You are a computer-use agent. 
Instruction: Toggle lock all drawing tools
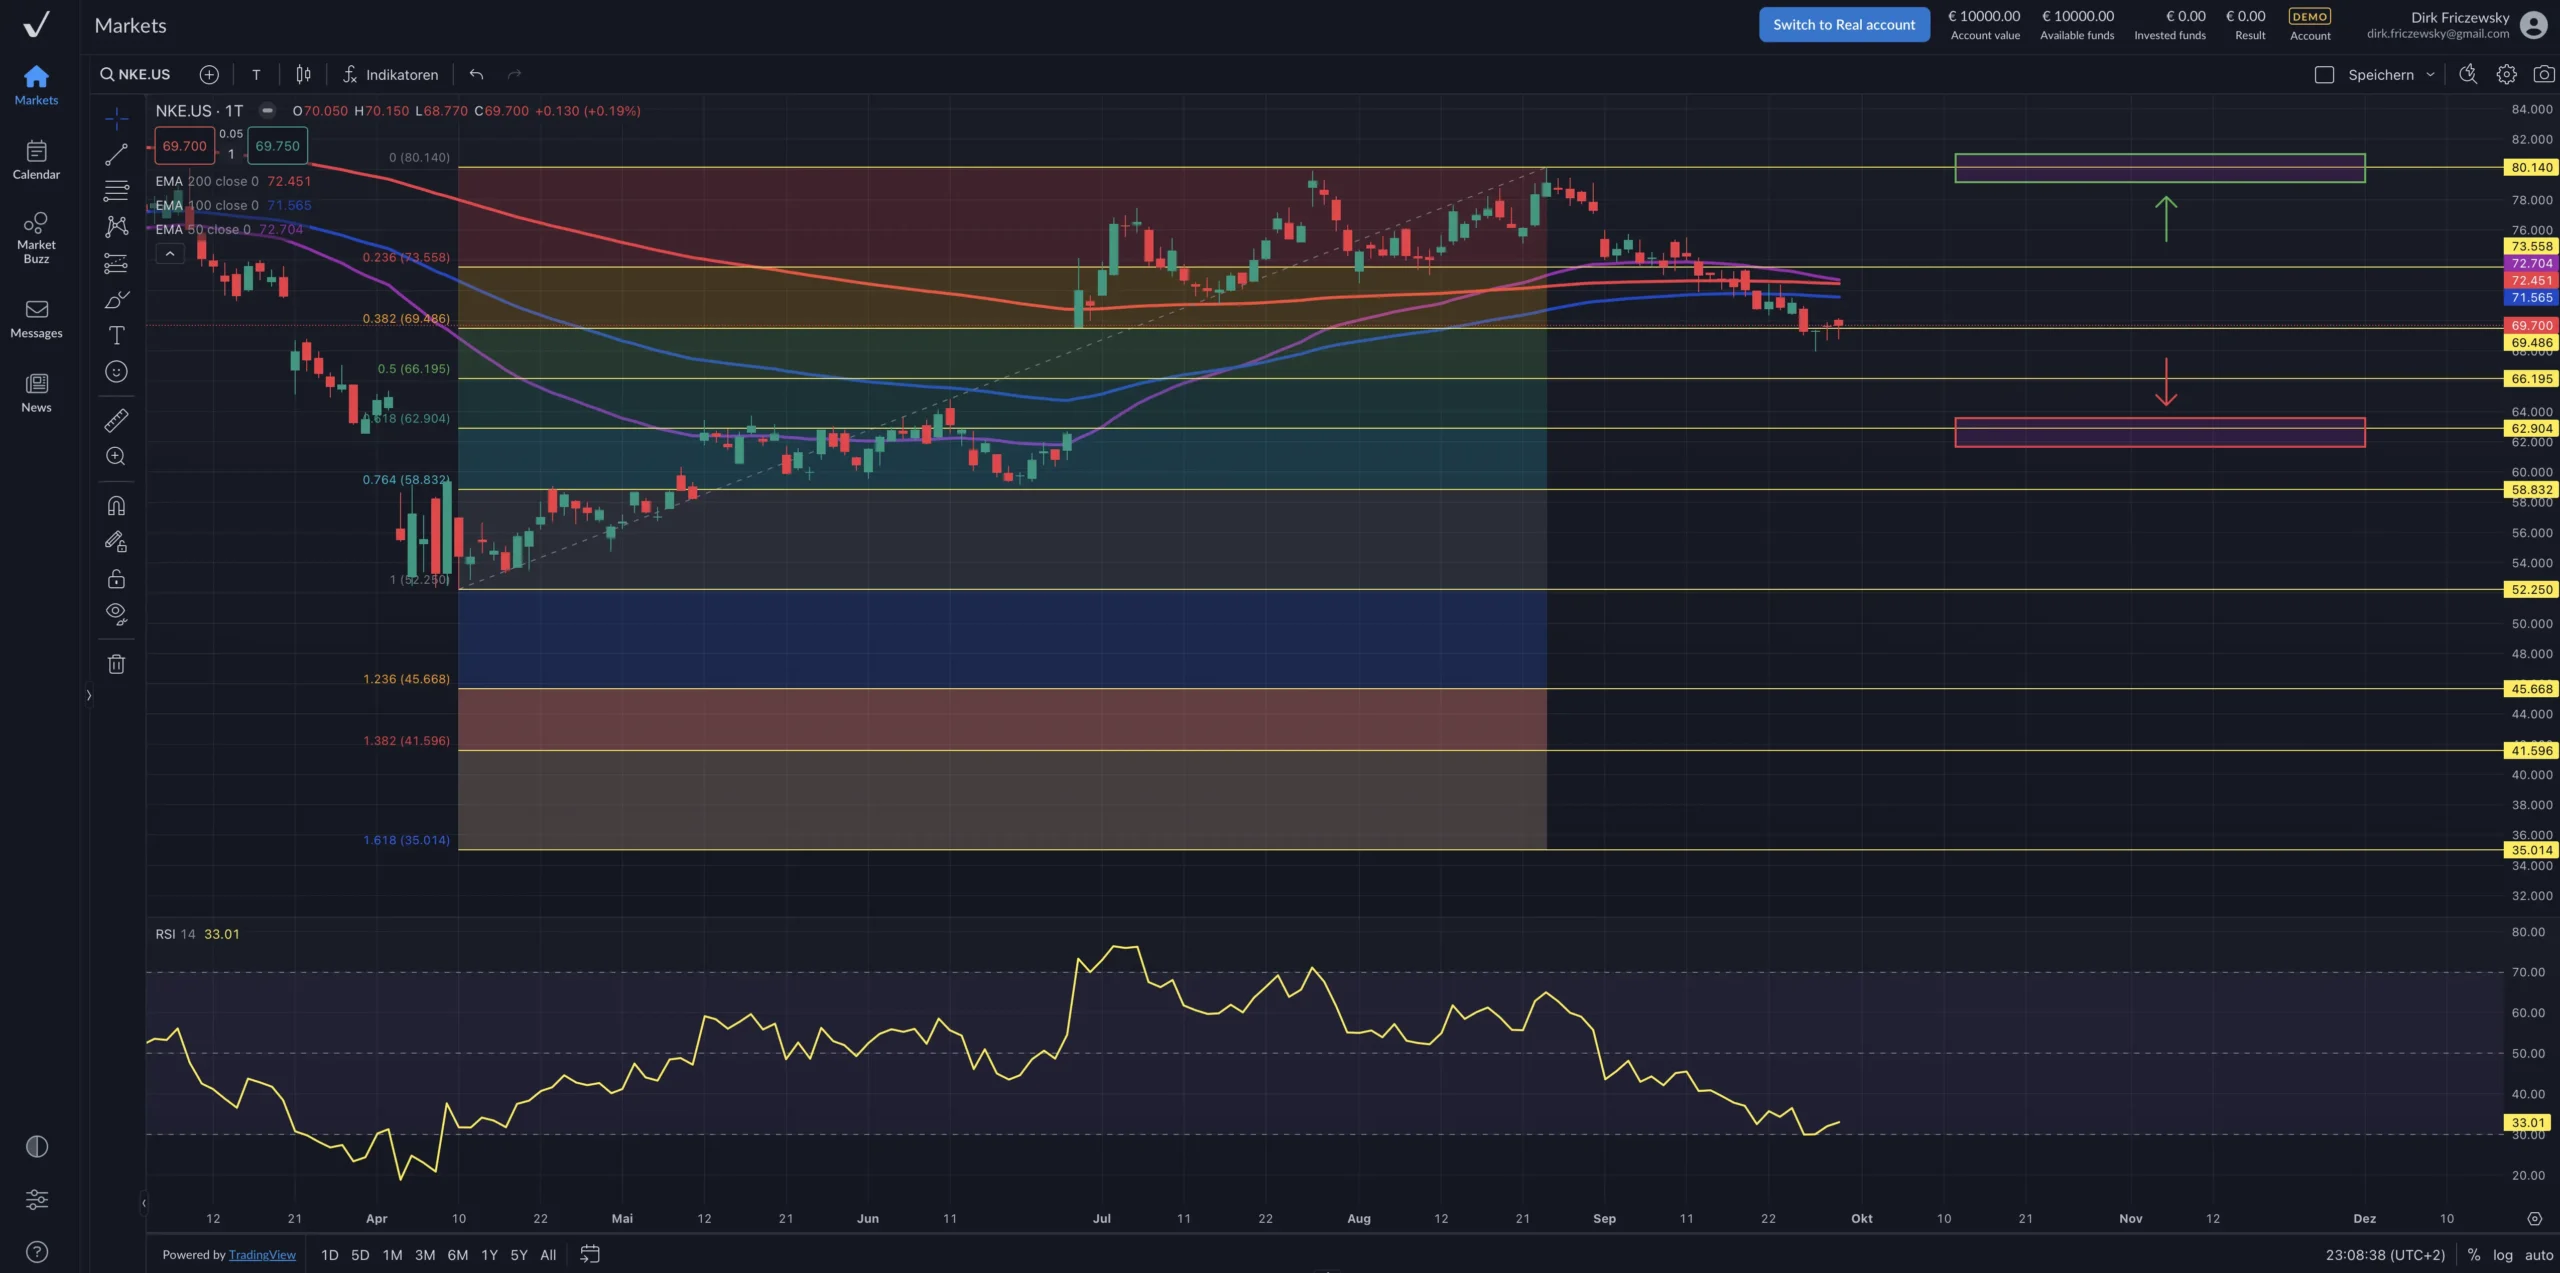pyautogui.click(x=116, y=579)
